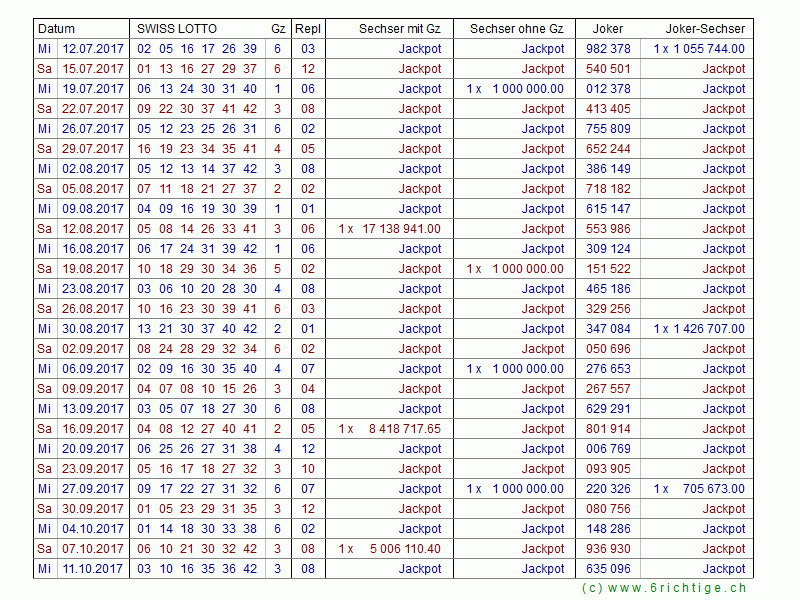Select the Gz column header
This screenshot has width=800, height=600.
(277, 29)
